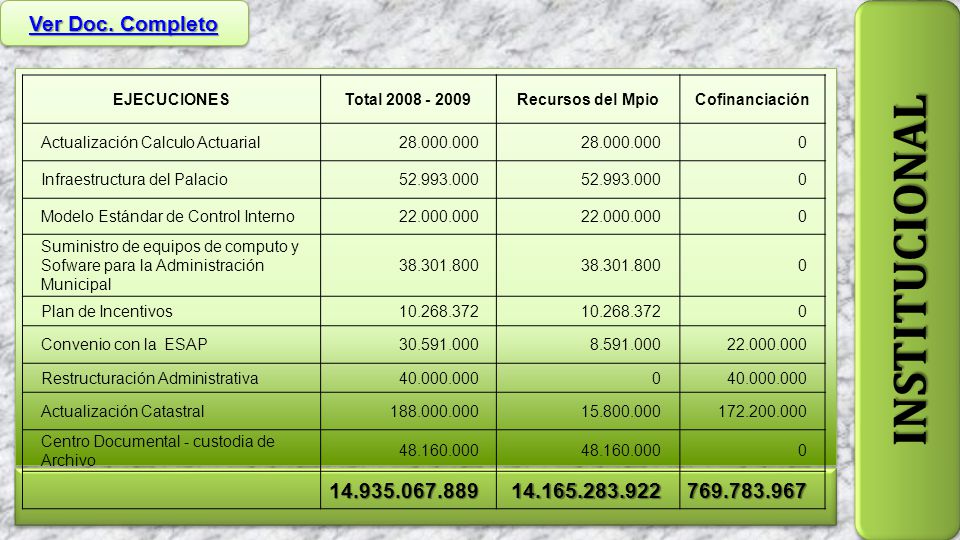960x540 pixels.
Task: Select Cofinanciación 0 for Infraestructura del Palacio
Action: point(802,179)
